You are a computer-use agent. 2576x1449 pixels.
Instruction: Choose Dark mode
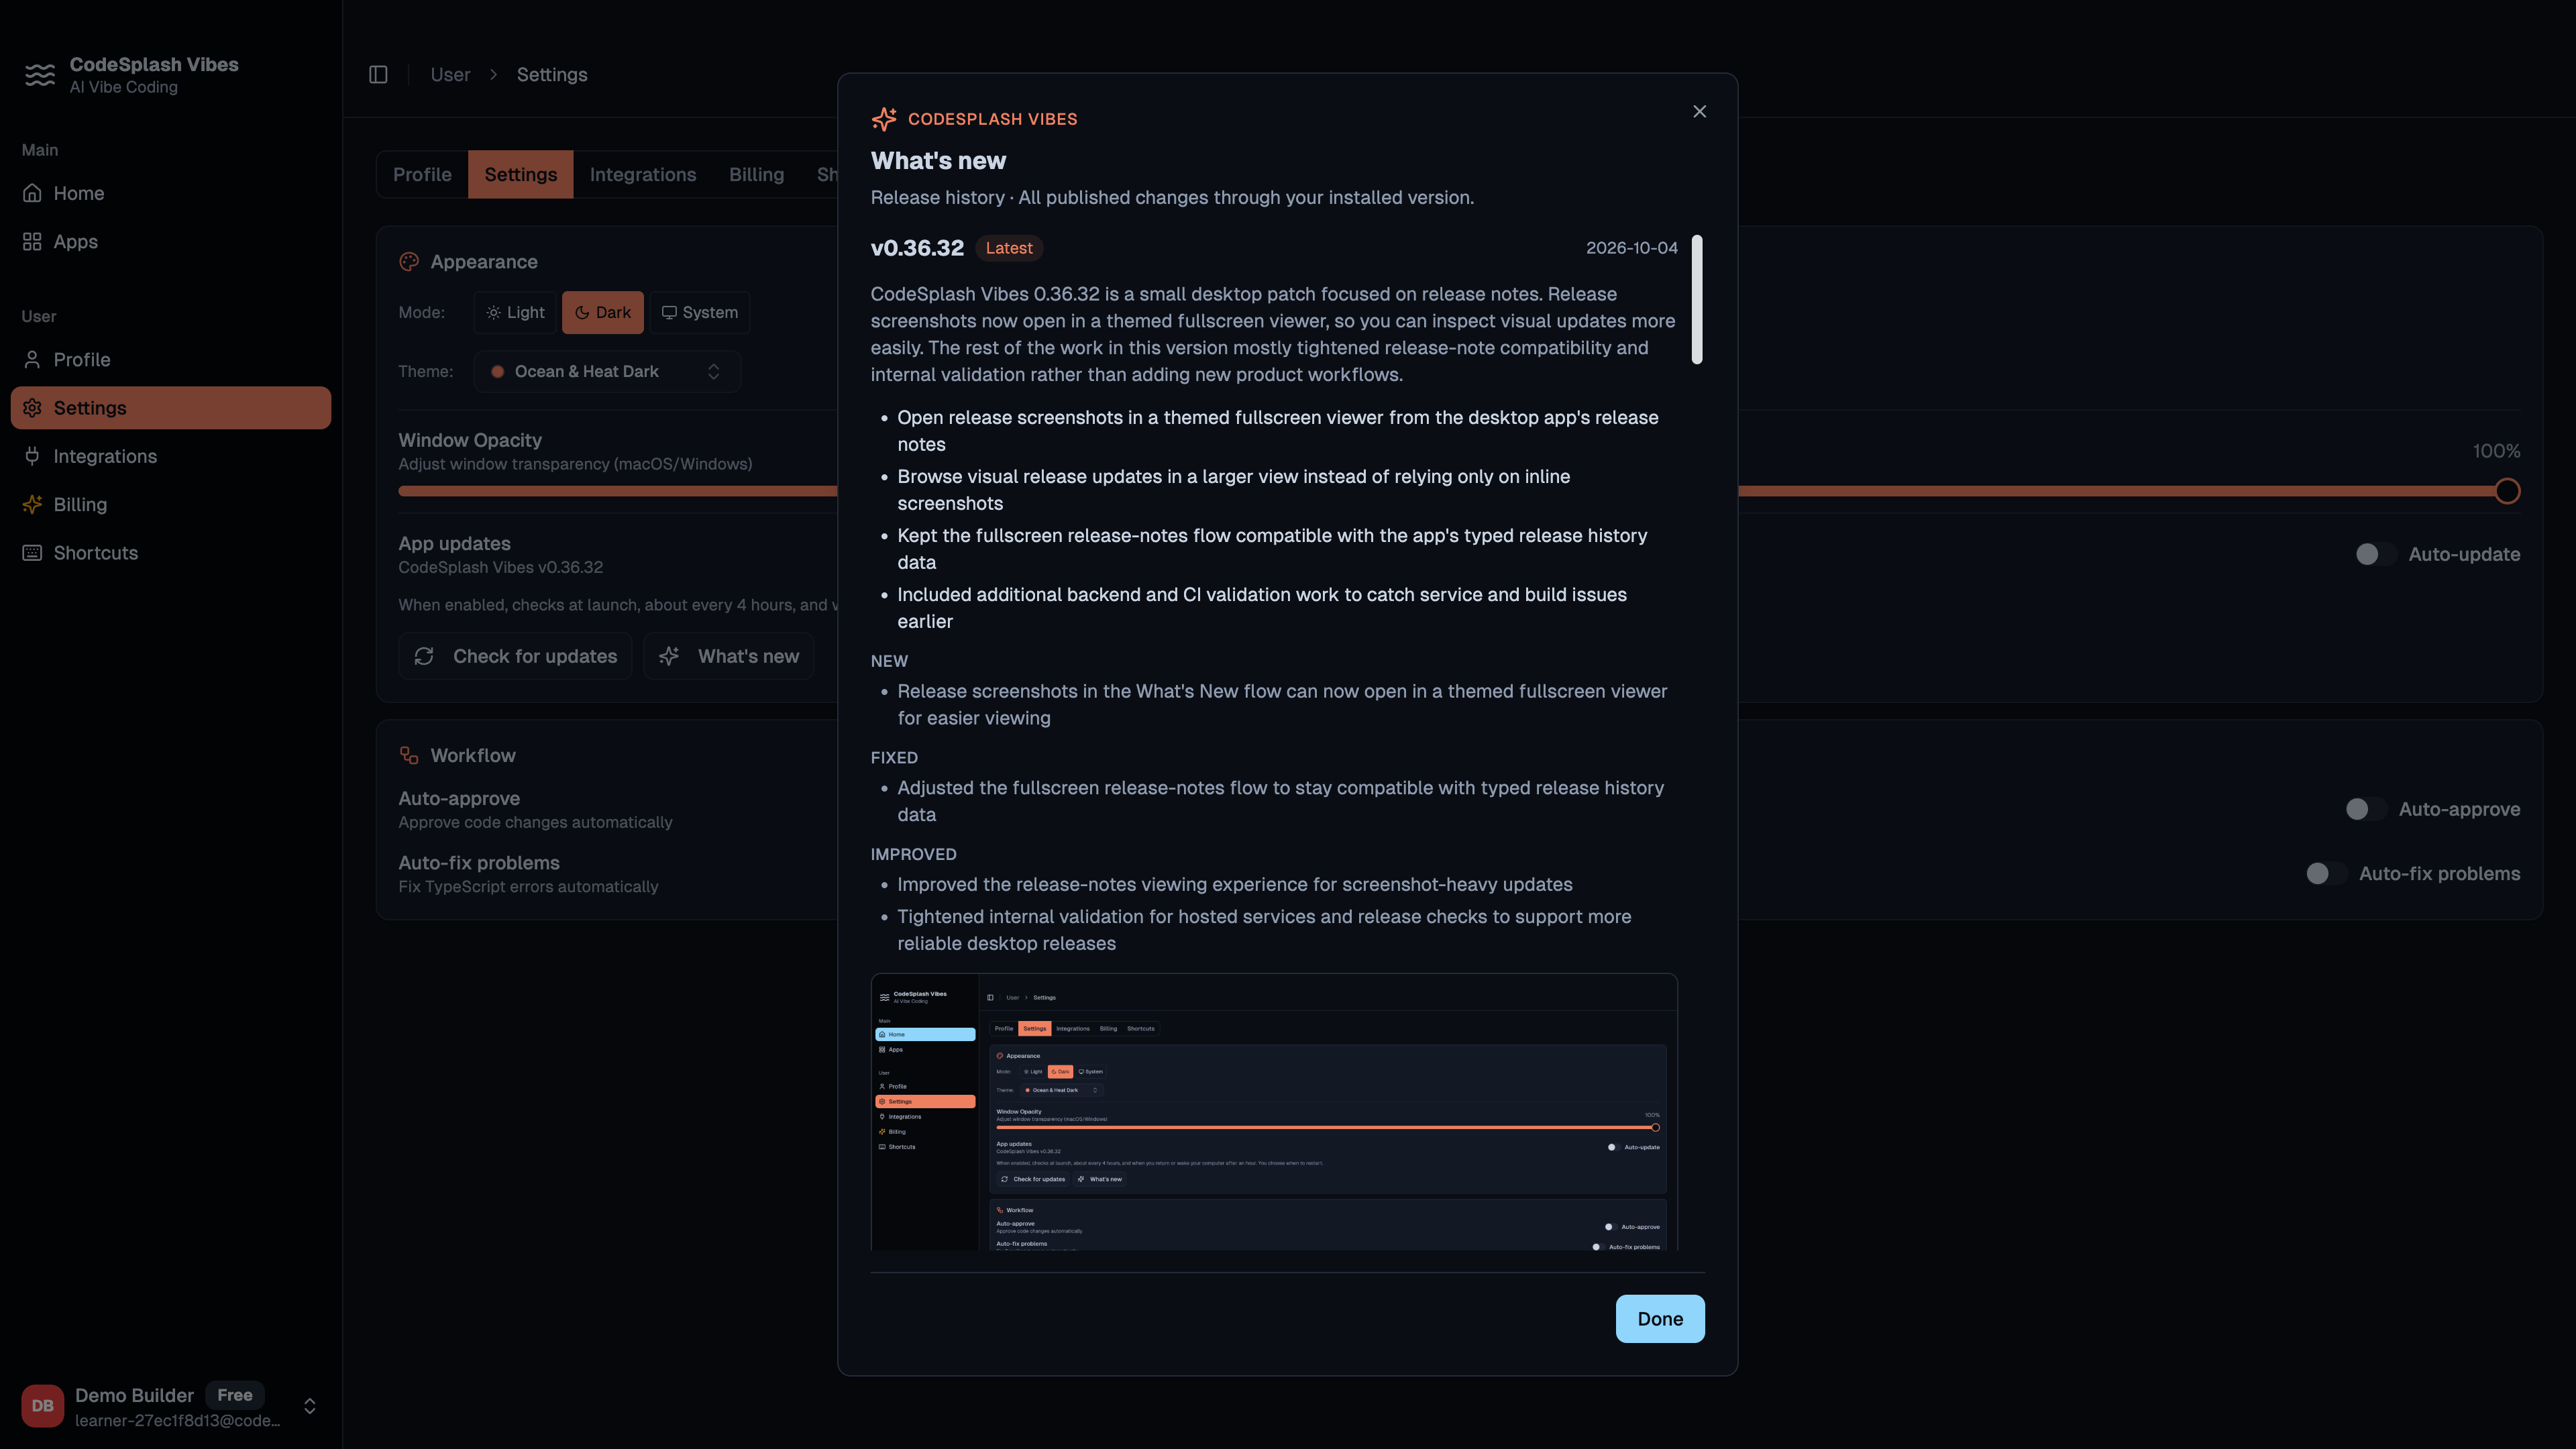[603, 313]
